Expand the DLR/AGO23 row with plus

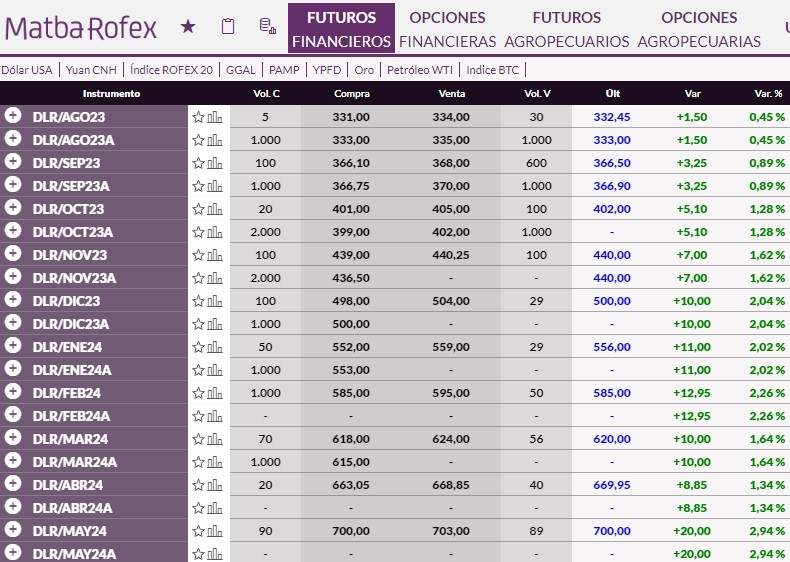[x=13, y=116]
